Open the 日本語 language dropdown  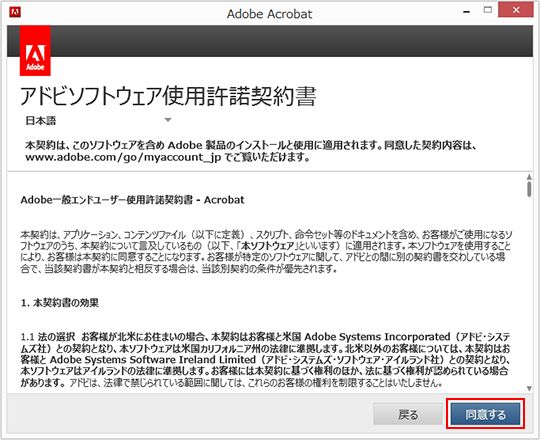coord(98,121)
